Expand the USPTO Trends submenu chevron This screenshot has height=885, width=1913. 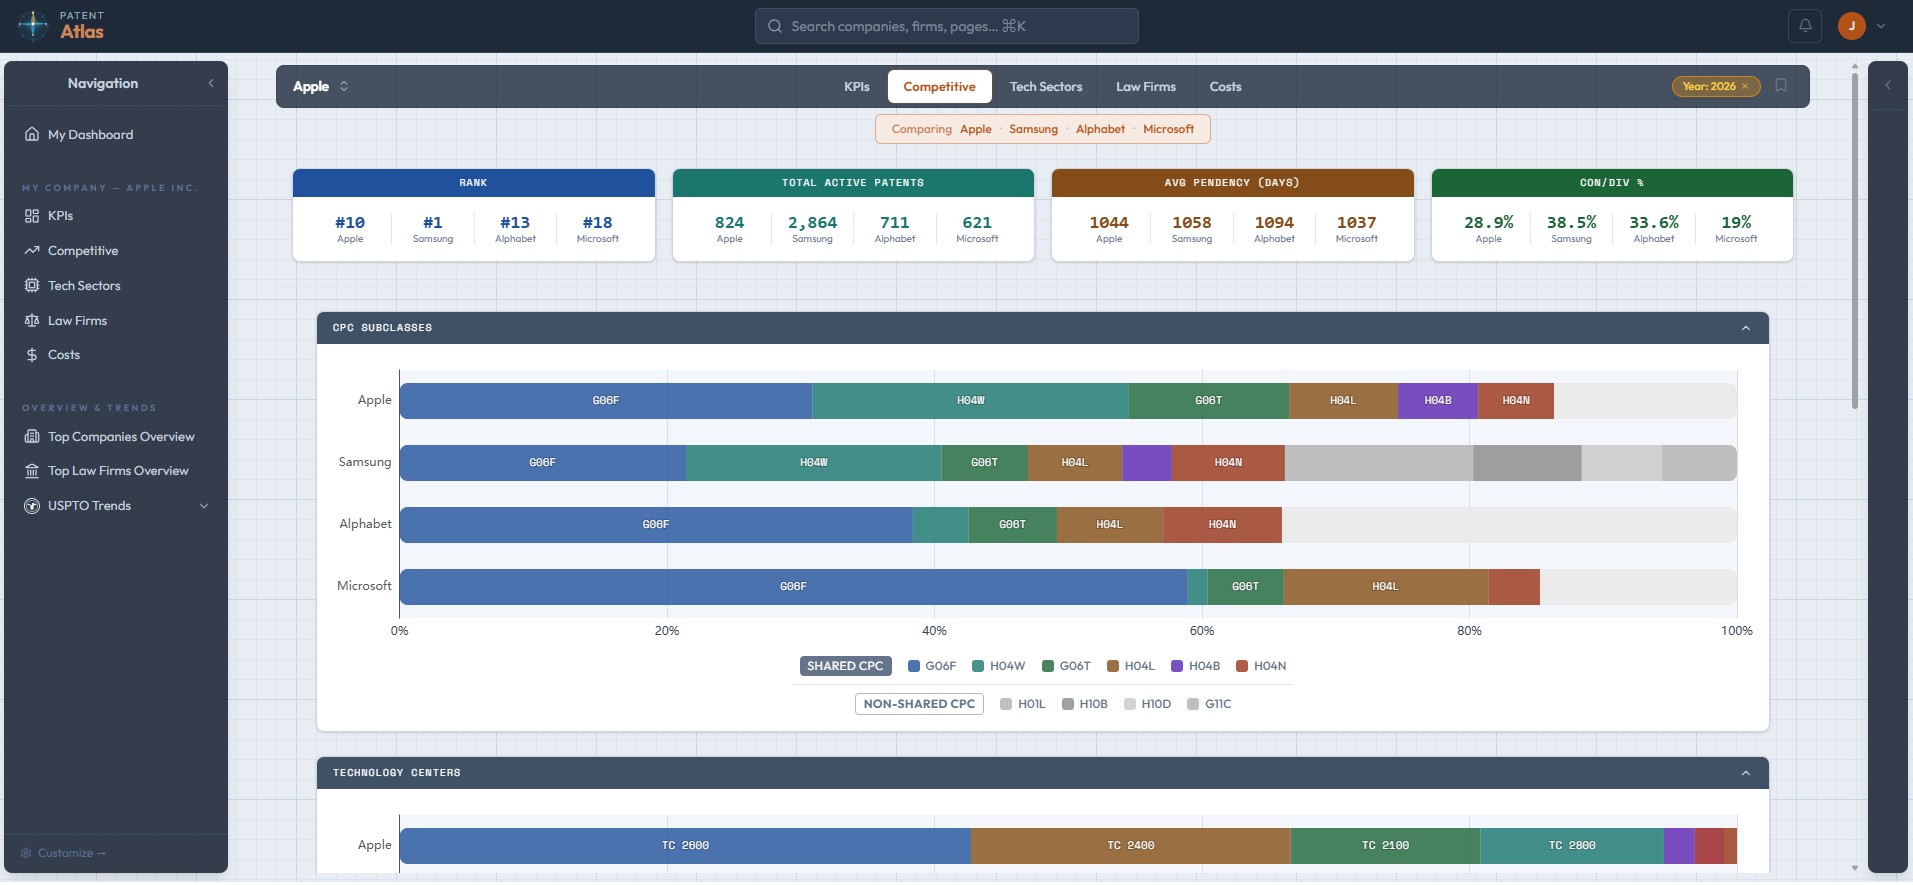coord(204,506)
